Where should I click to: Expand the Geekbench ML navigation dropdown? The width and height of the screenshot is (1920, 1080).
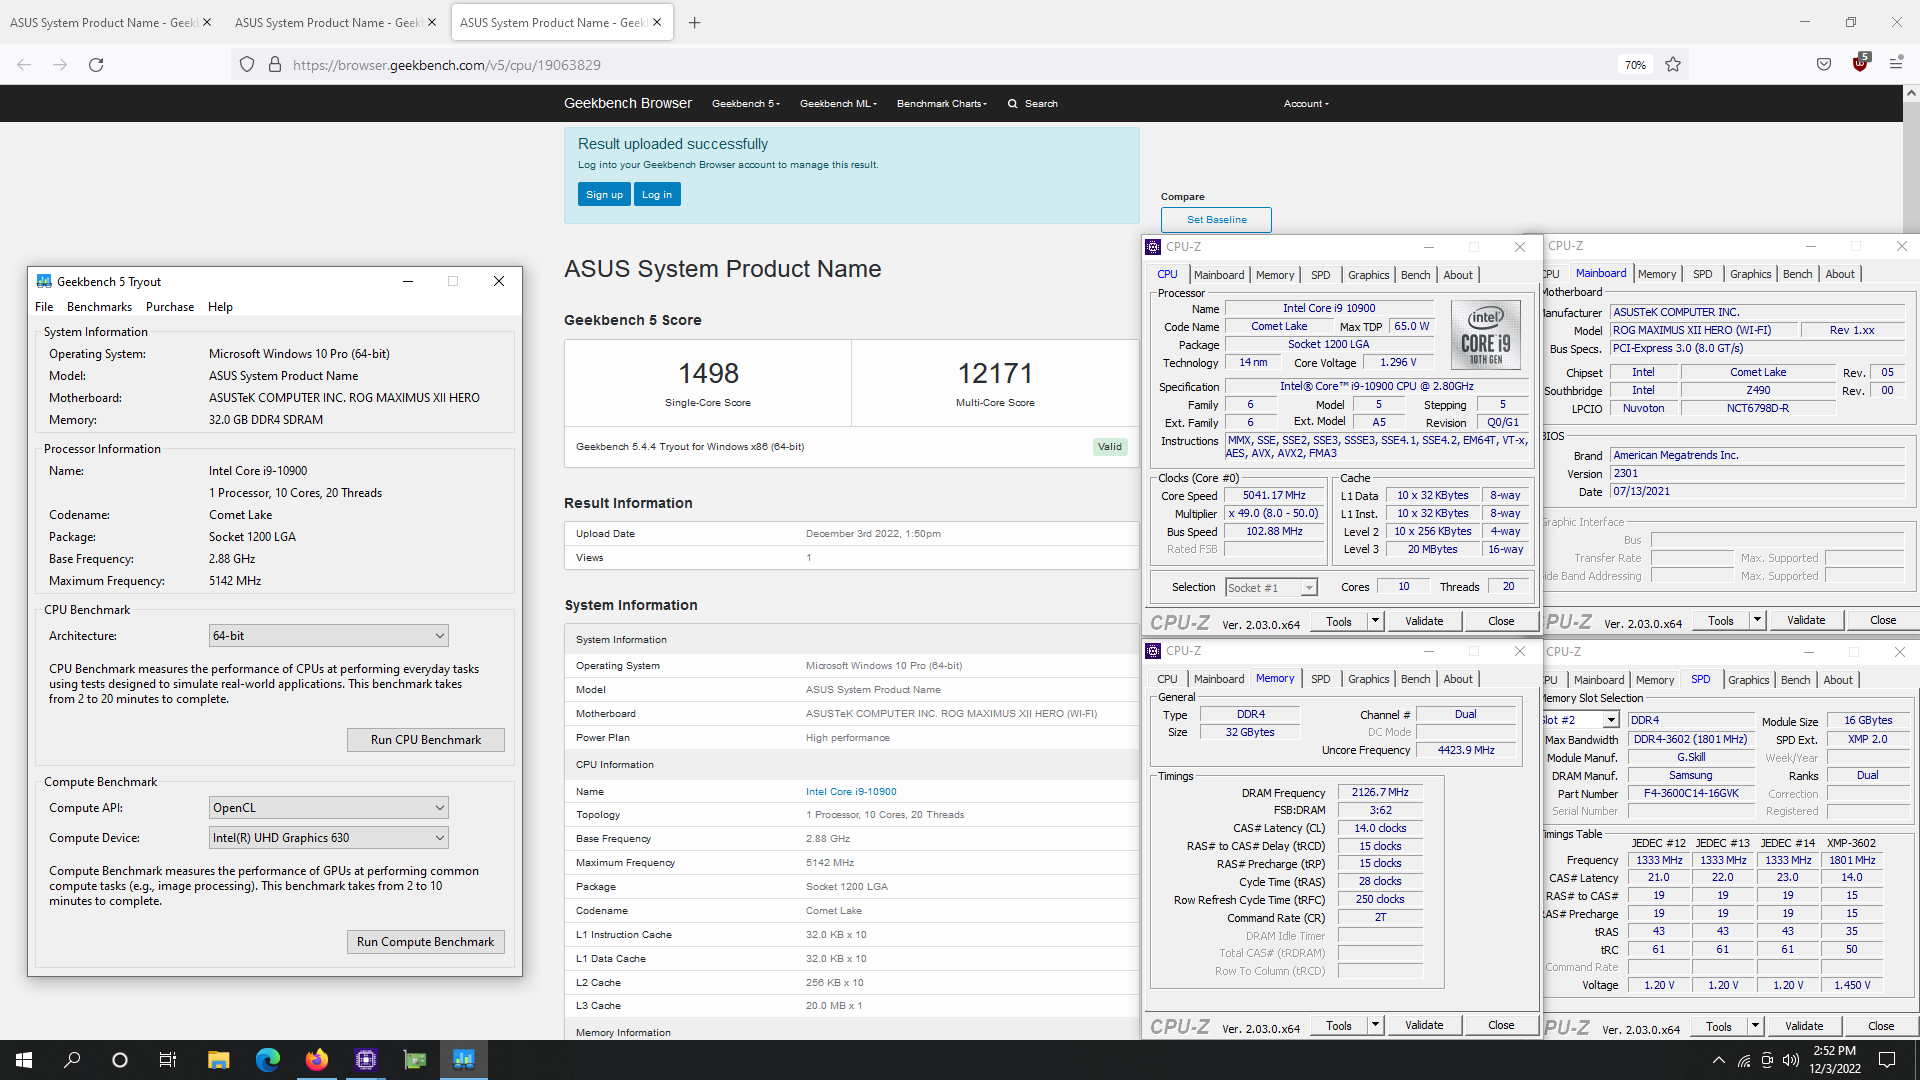838,104
